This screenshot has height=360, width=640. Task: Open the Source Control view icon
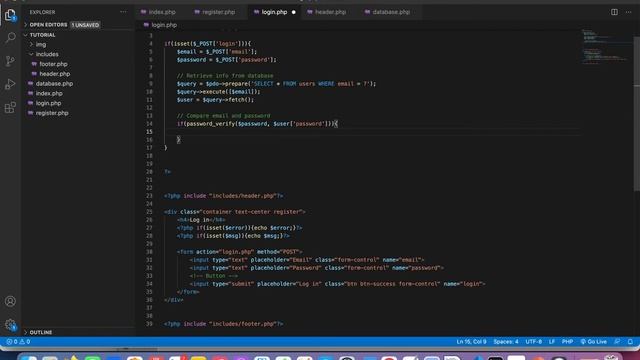tap(10, 61)
